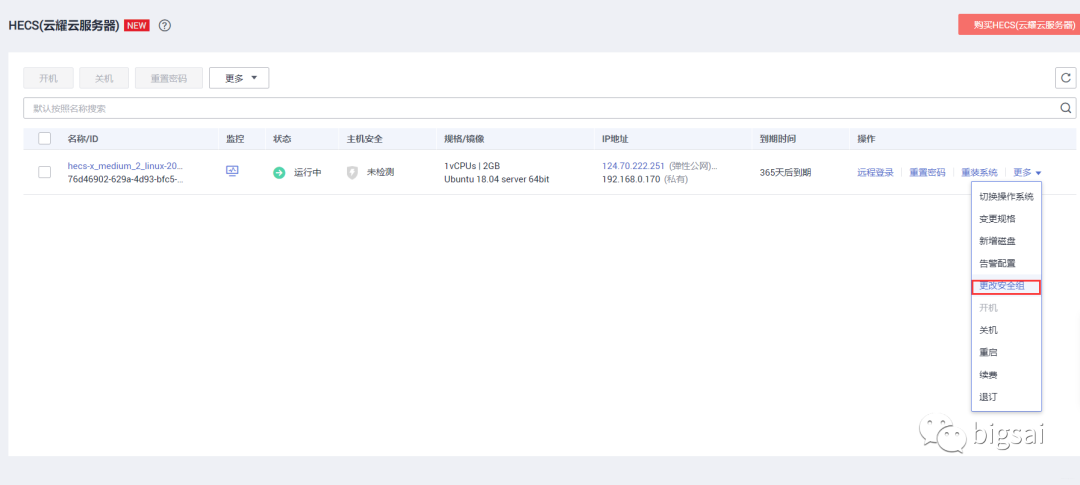Open the monitoring chart icon
The height and width of the screenshot is (485, 1080).
point(232,171)
